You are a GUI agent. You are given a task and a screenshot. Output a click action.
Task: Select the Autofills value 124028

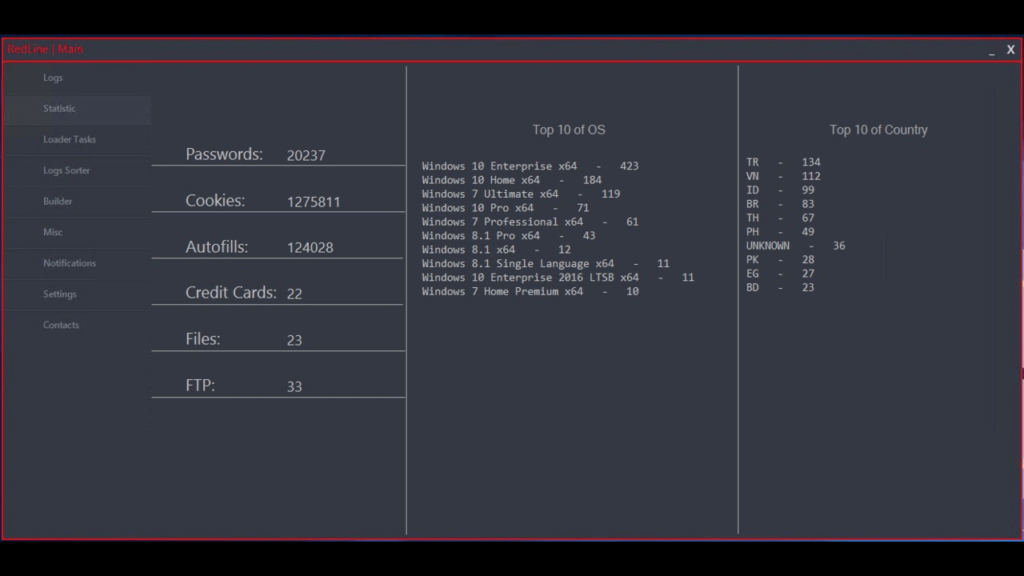(x=310, y=248)
